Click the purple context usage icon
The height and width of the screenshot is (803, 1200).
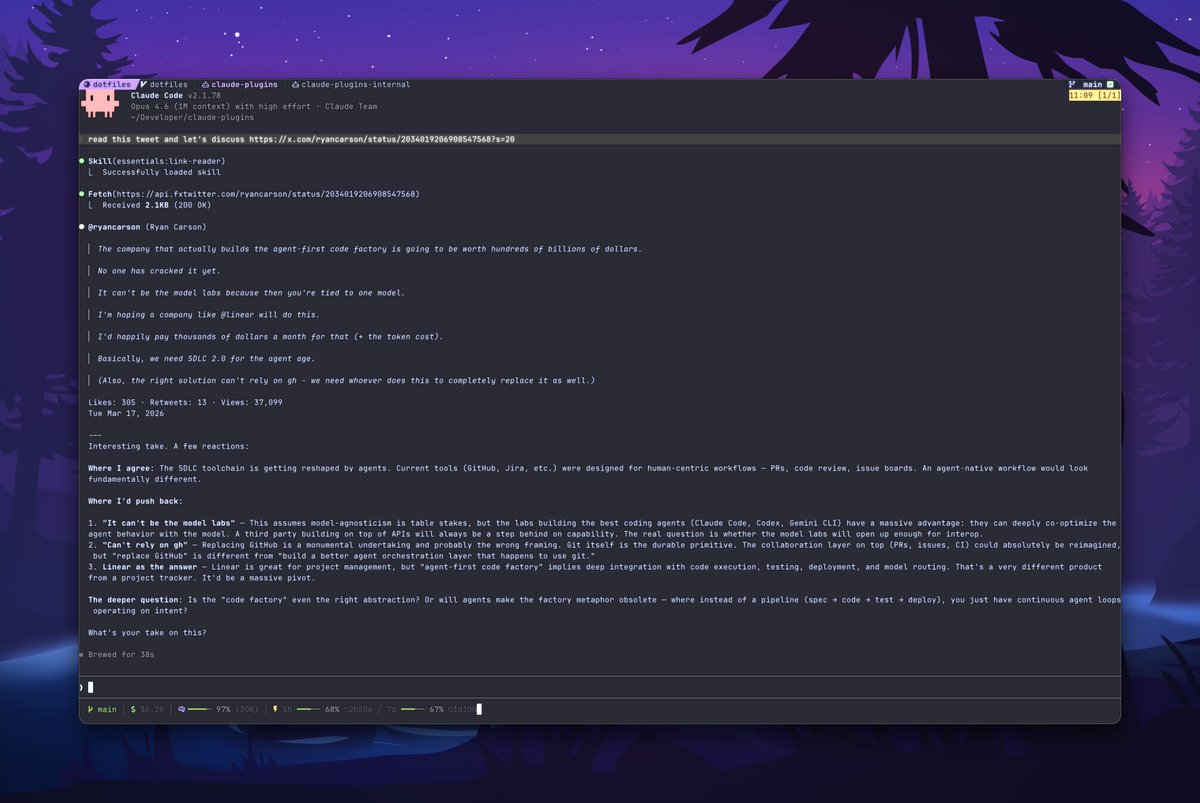pos(181,709)
